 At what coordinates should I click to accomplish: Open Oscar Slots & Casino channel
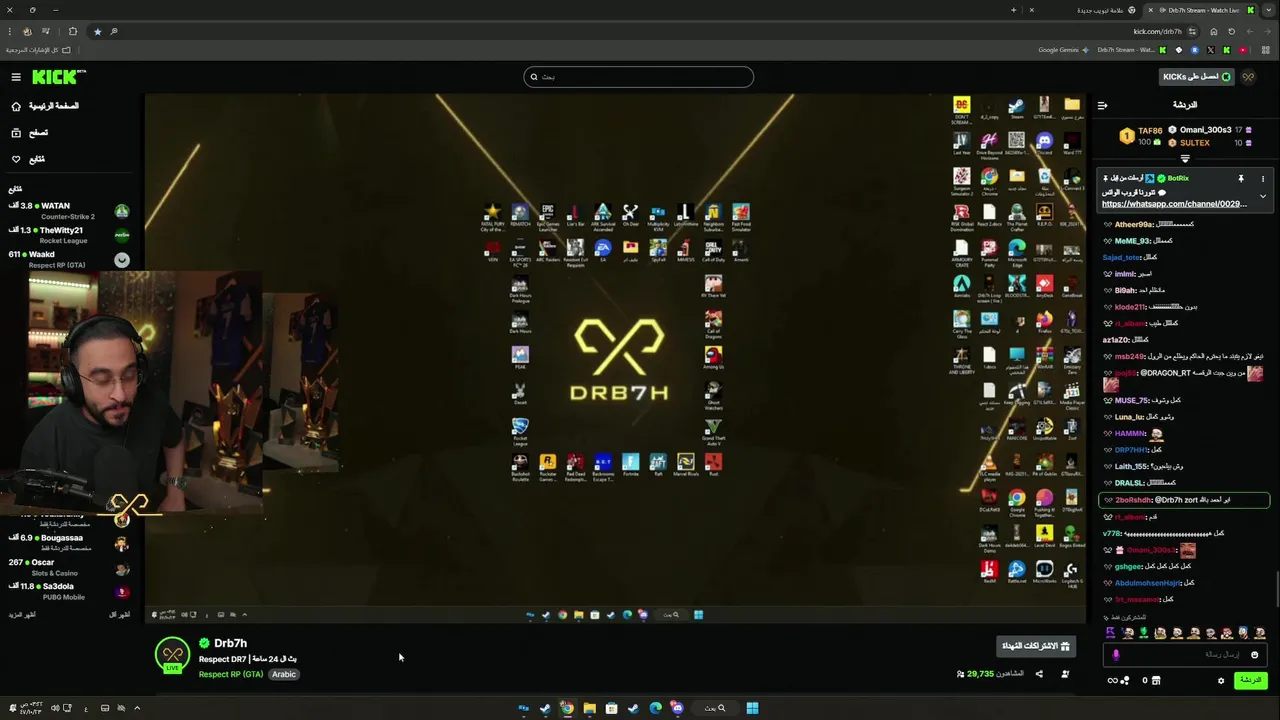[69, 567]
